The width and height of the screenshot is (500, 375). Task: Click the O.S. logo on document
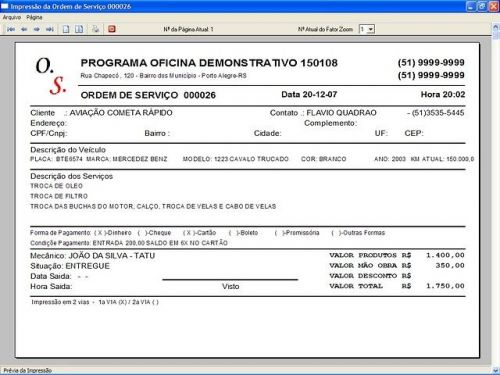click(x=51, y=76)
